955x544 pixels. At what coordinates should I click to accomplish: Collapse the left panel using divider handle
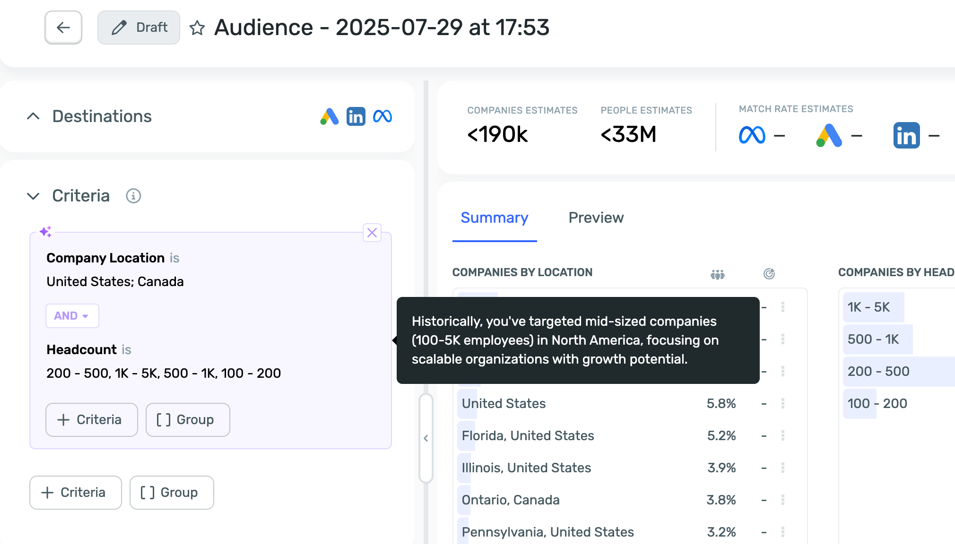[x=426, y=438]
